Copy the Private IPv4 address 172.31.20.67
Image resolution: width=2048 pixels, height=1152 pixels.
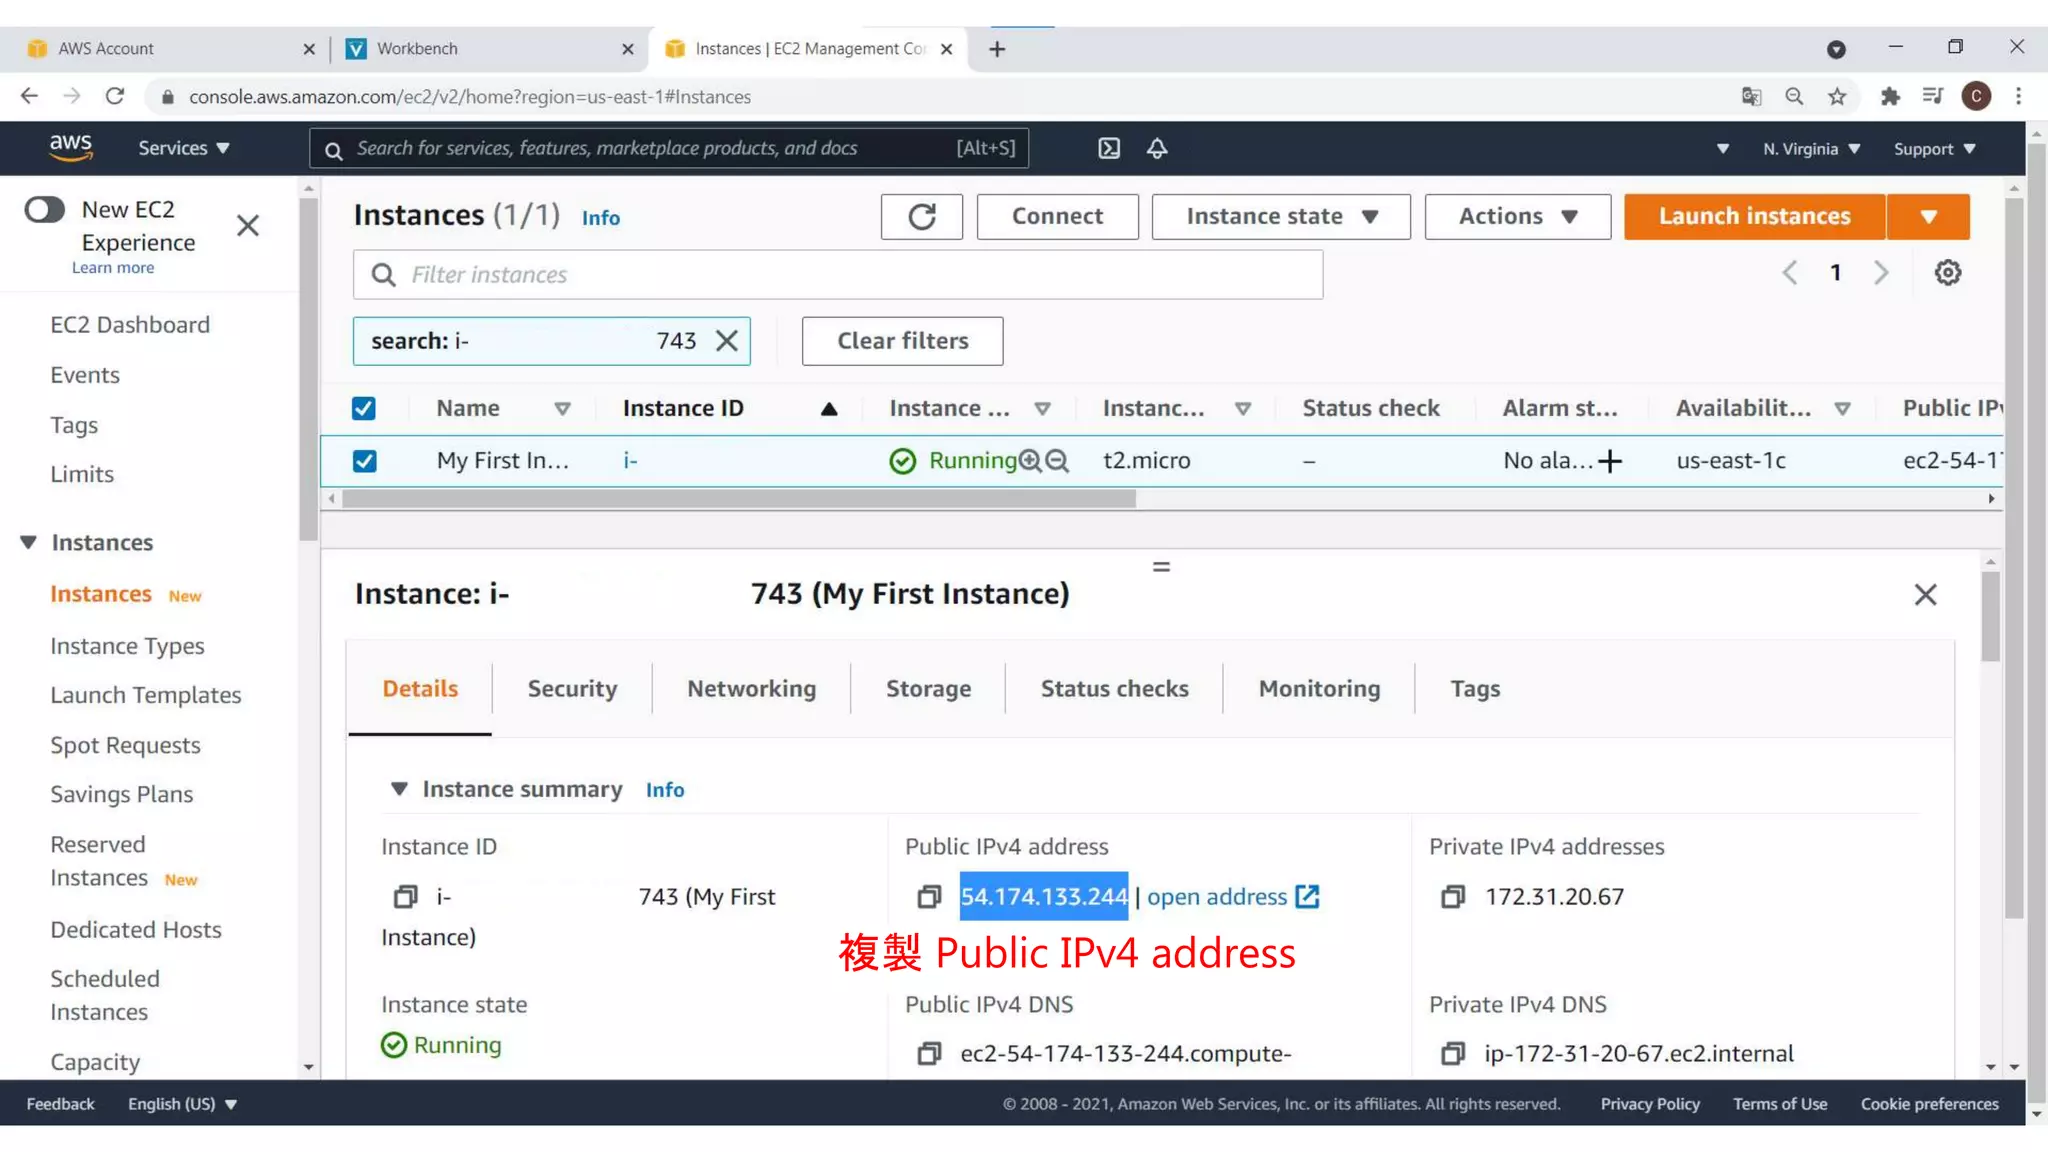1453,897
